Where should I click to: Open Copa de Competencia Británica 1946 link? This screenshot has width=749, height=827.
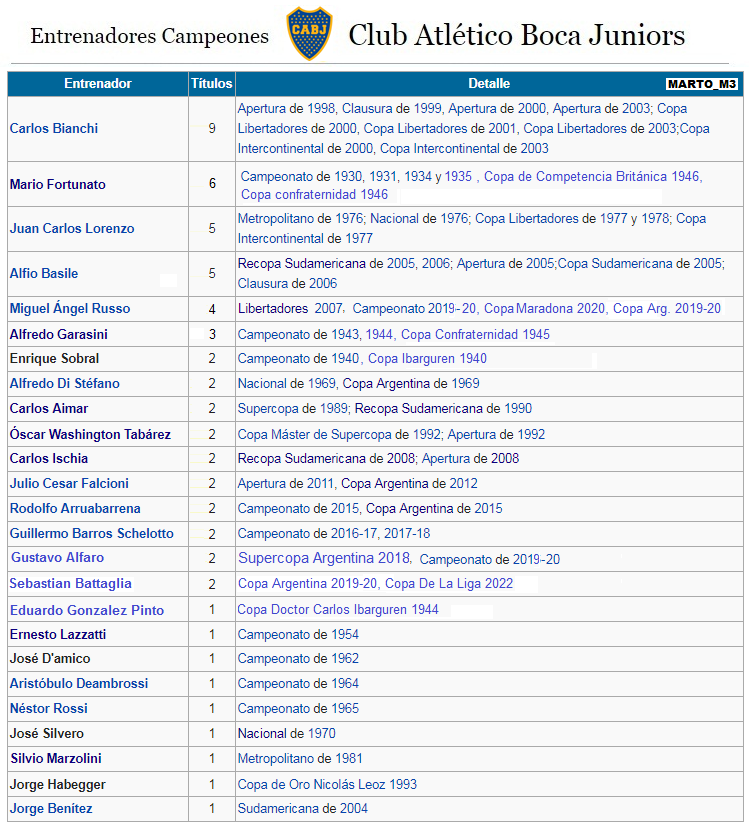click(x=591, y=176)
